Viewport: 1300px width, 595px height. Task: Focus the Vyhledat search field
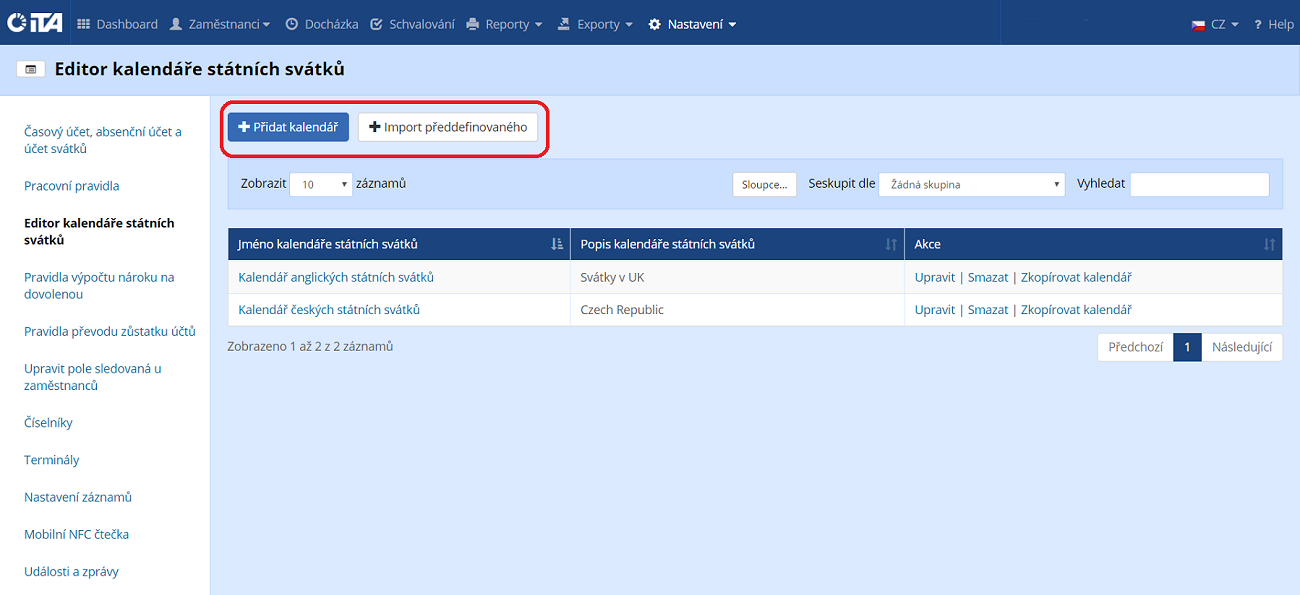click(x=1199, y=184)
